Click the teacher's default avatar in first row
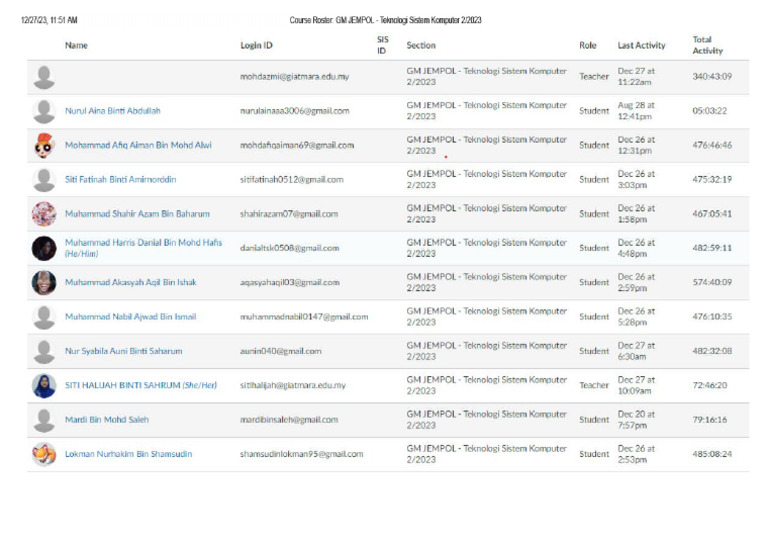This screenshot has height=543, width=768. point(44,77)
